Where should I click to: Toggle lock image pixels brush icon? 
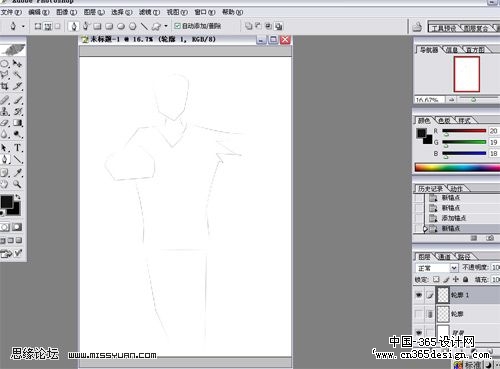[x=446, y=279]
